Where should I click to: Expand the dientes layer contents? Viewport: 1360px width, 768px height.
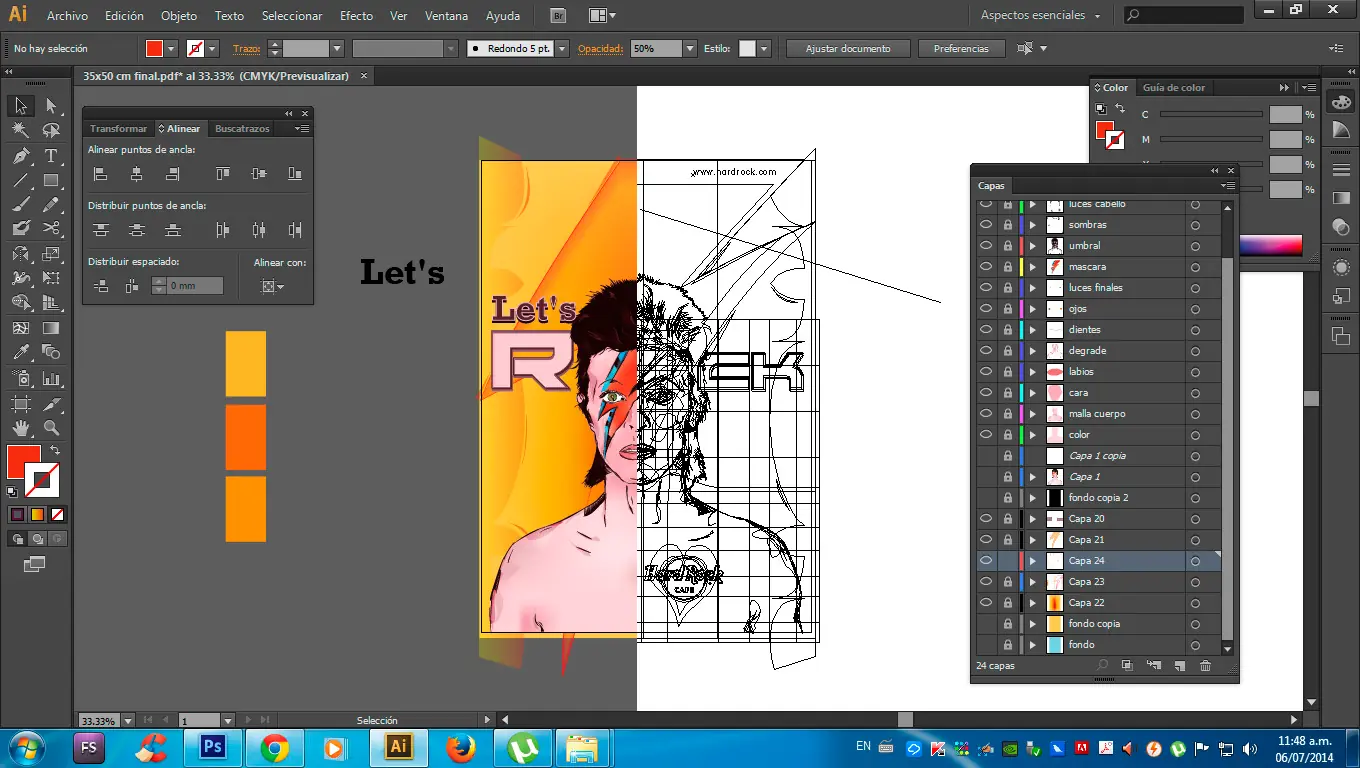click(1033, 330)
